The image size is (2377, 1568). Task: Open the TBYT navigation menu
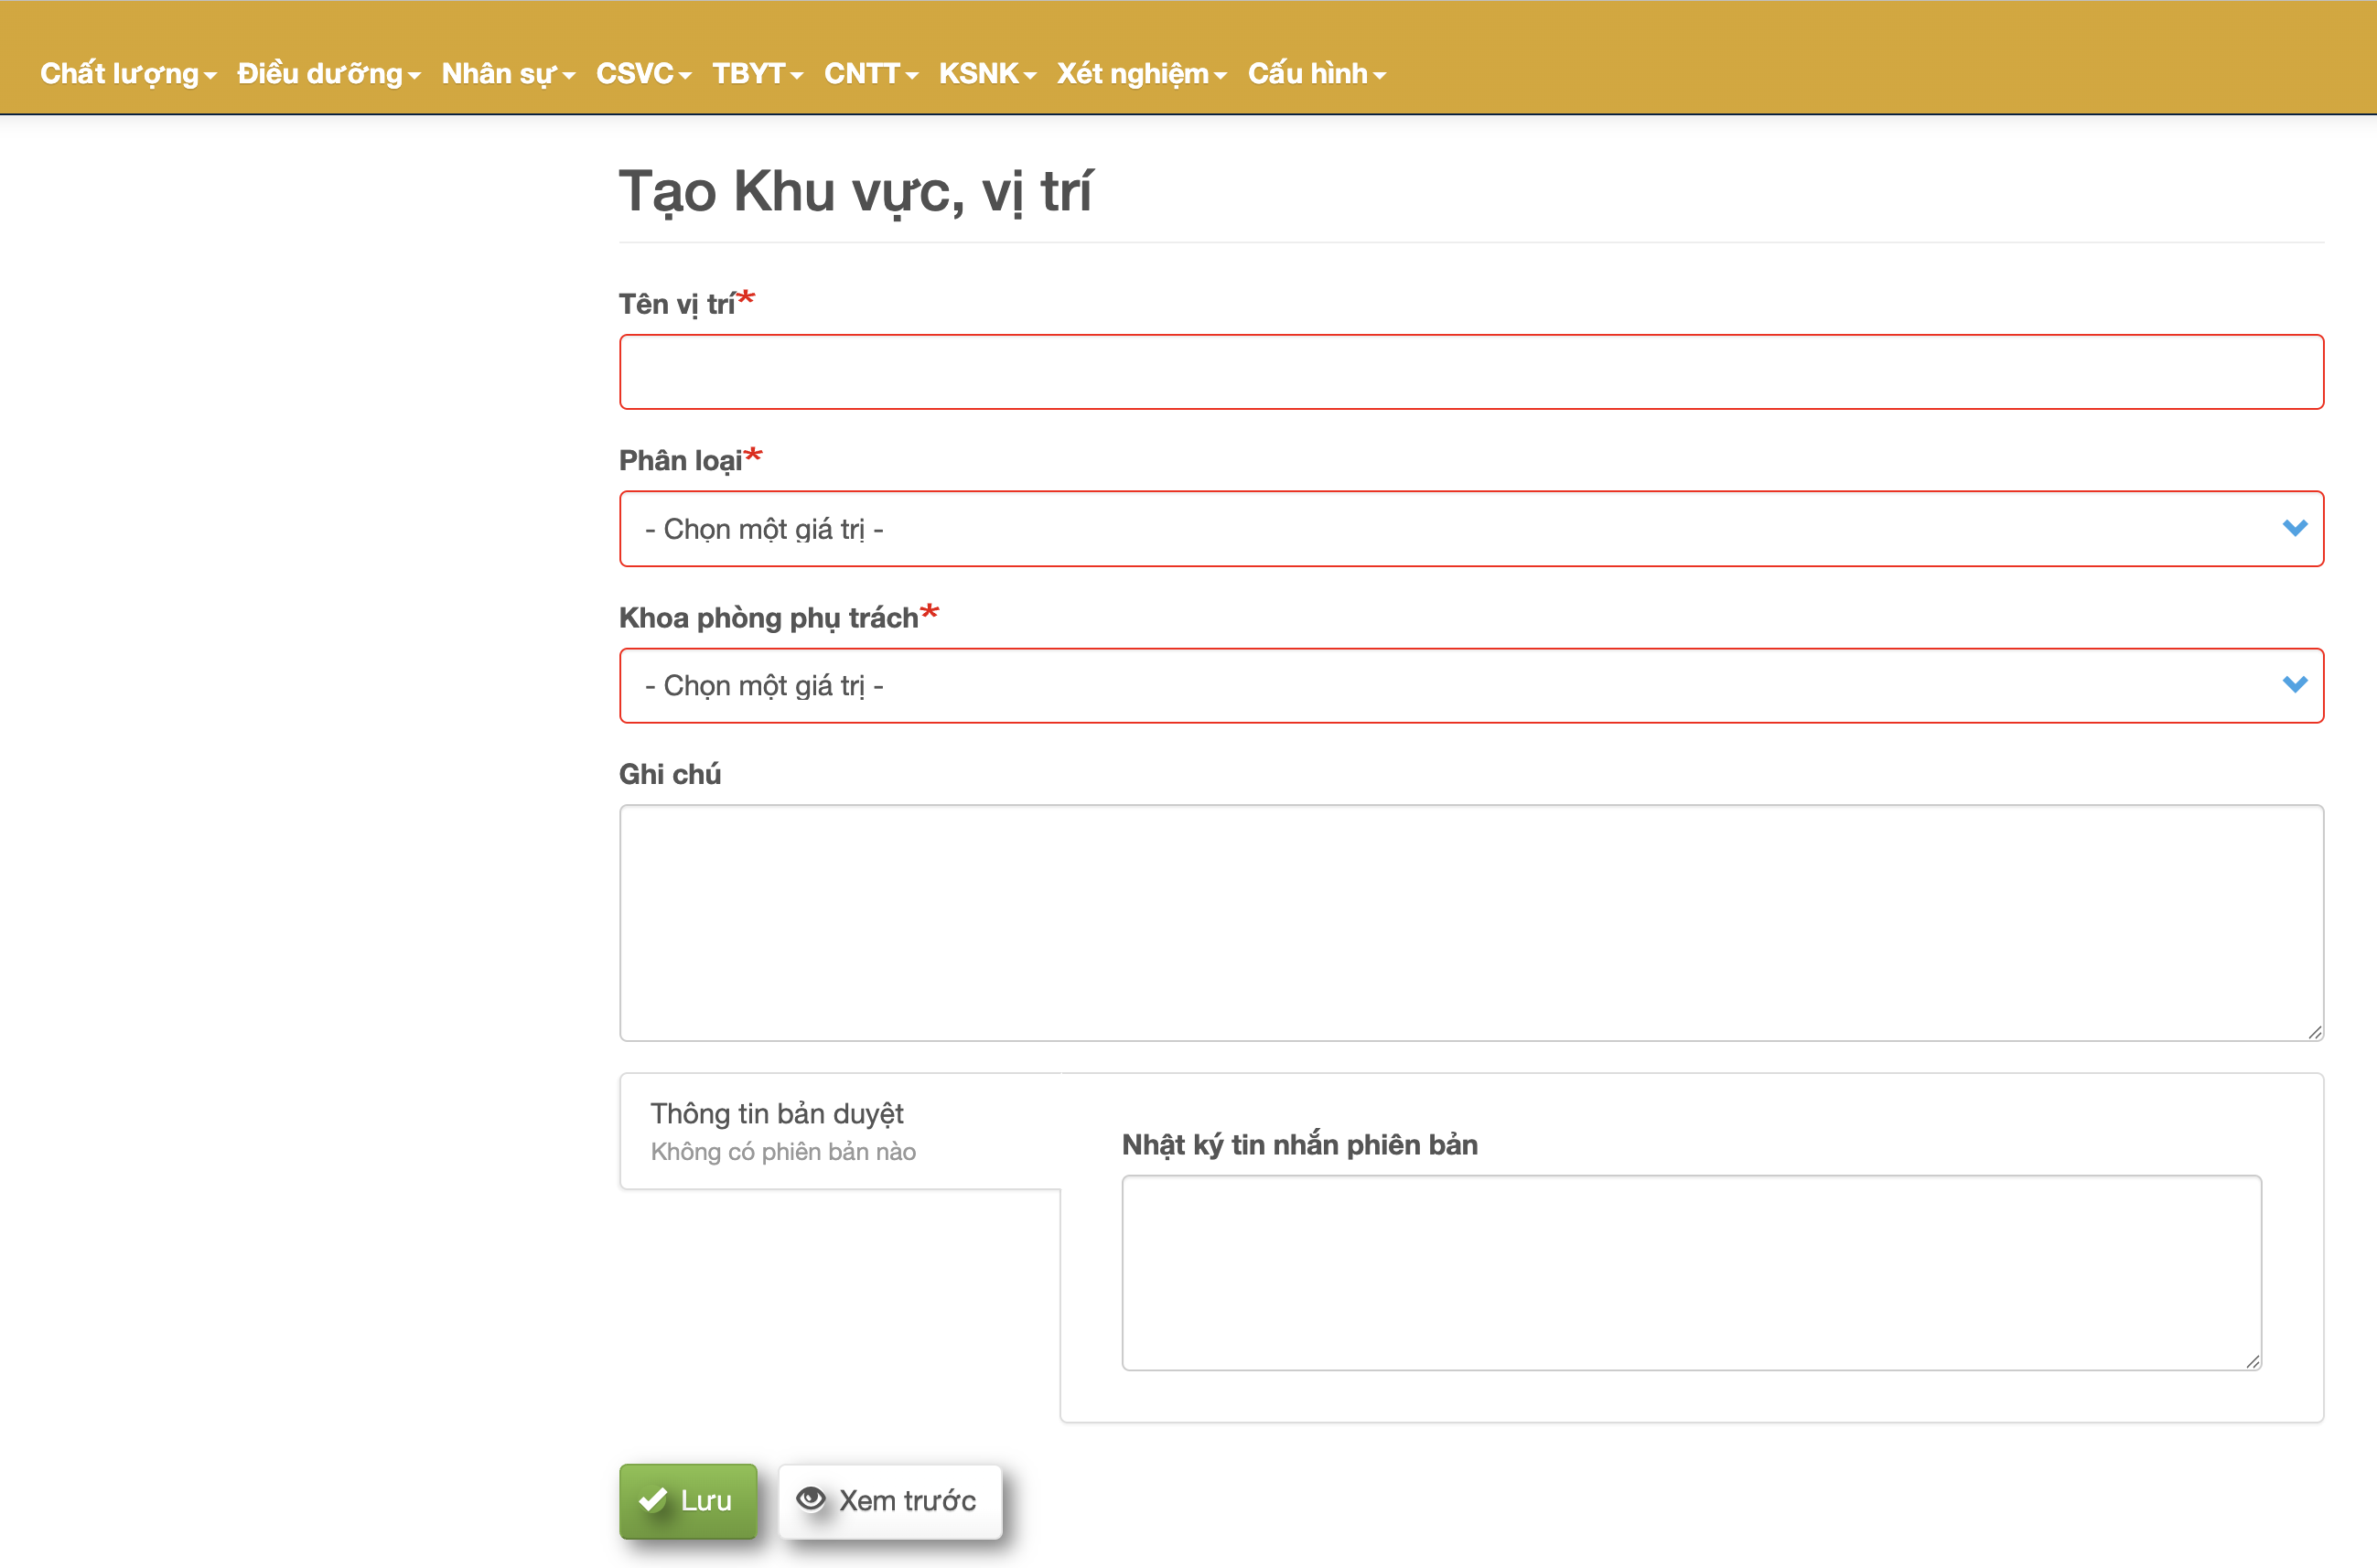click(x=757, y=74)
